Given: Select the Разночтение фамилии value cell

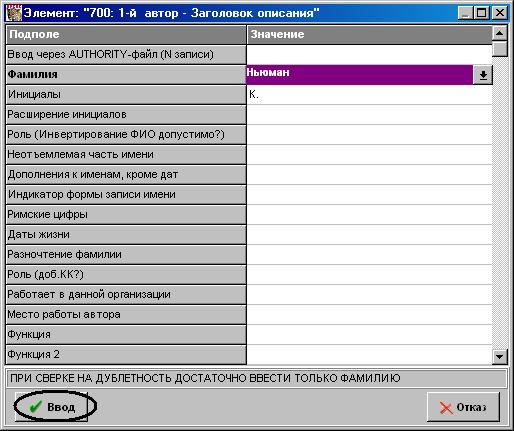Looking at the screenshot, I should coord(369,255).
